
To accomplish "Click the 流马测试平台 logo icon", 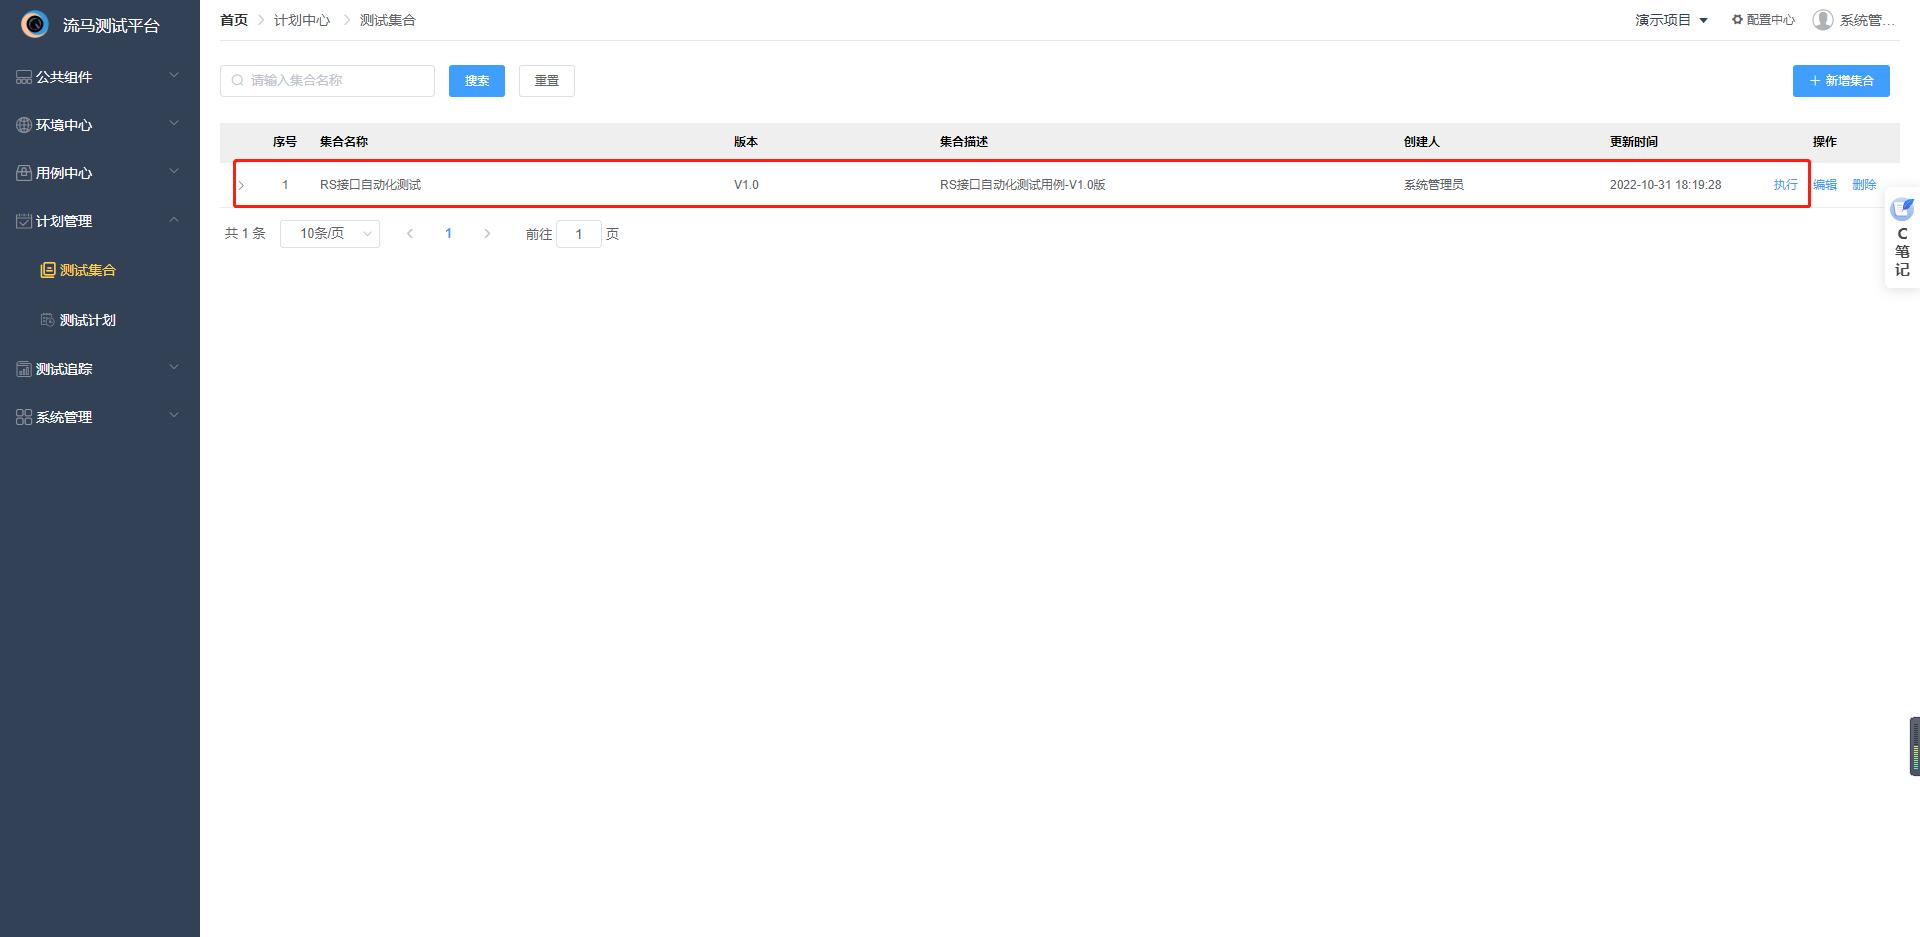I will (35, 24).
